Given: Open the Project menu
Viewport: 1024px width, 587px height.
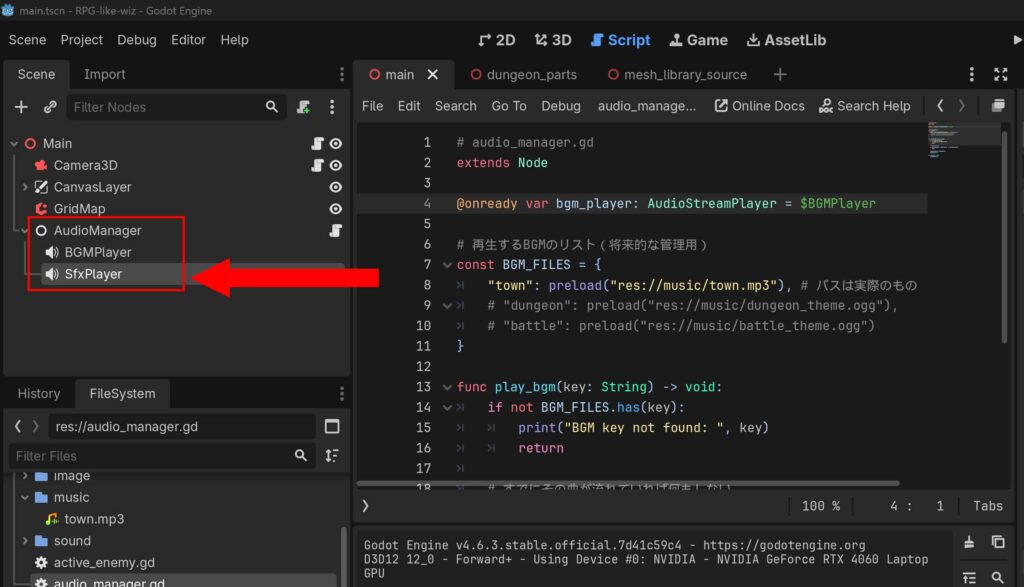Looking at the screenshot, I should (82, 40).
